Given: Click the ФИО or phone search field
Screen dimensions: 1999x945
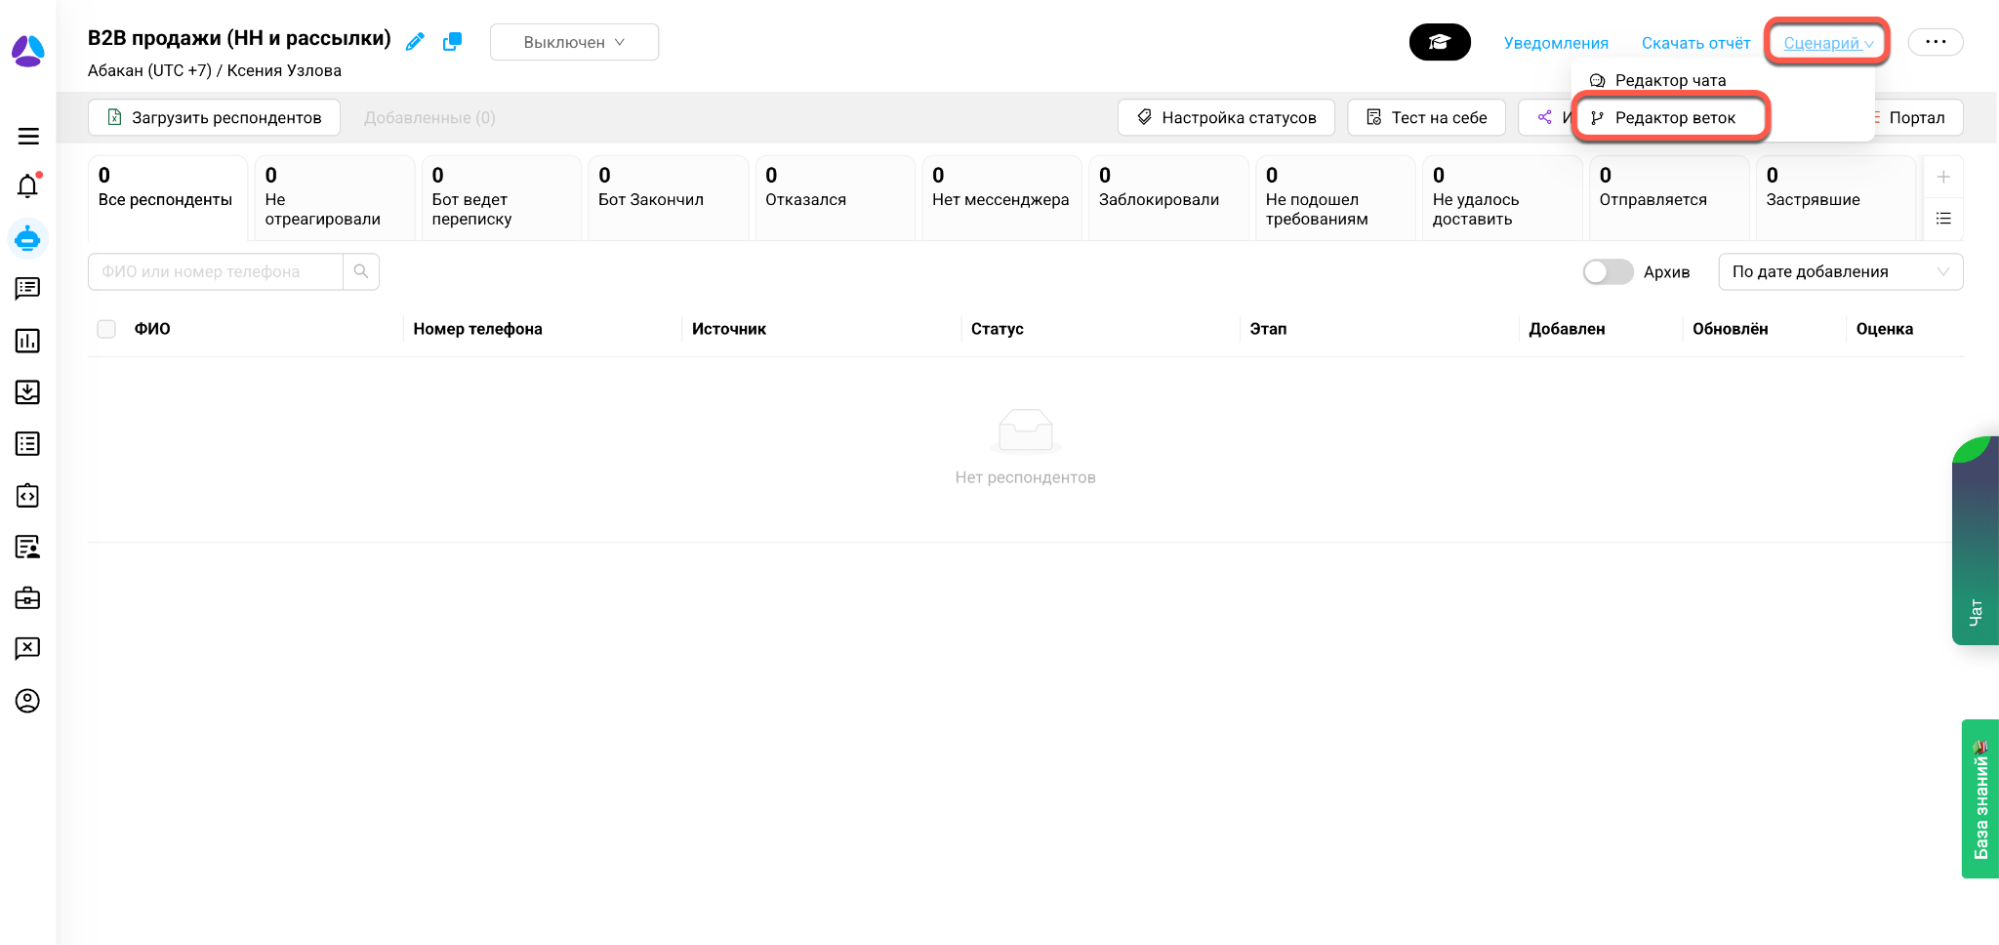Looking at the screenshot, I should [x=216, y=272].
